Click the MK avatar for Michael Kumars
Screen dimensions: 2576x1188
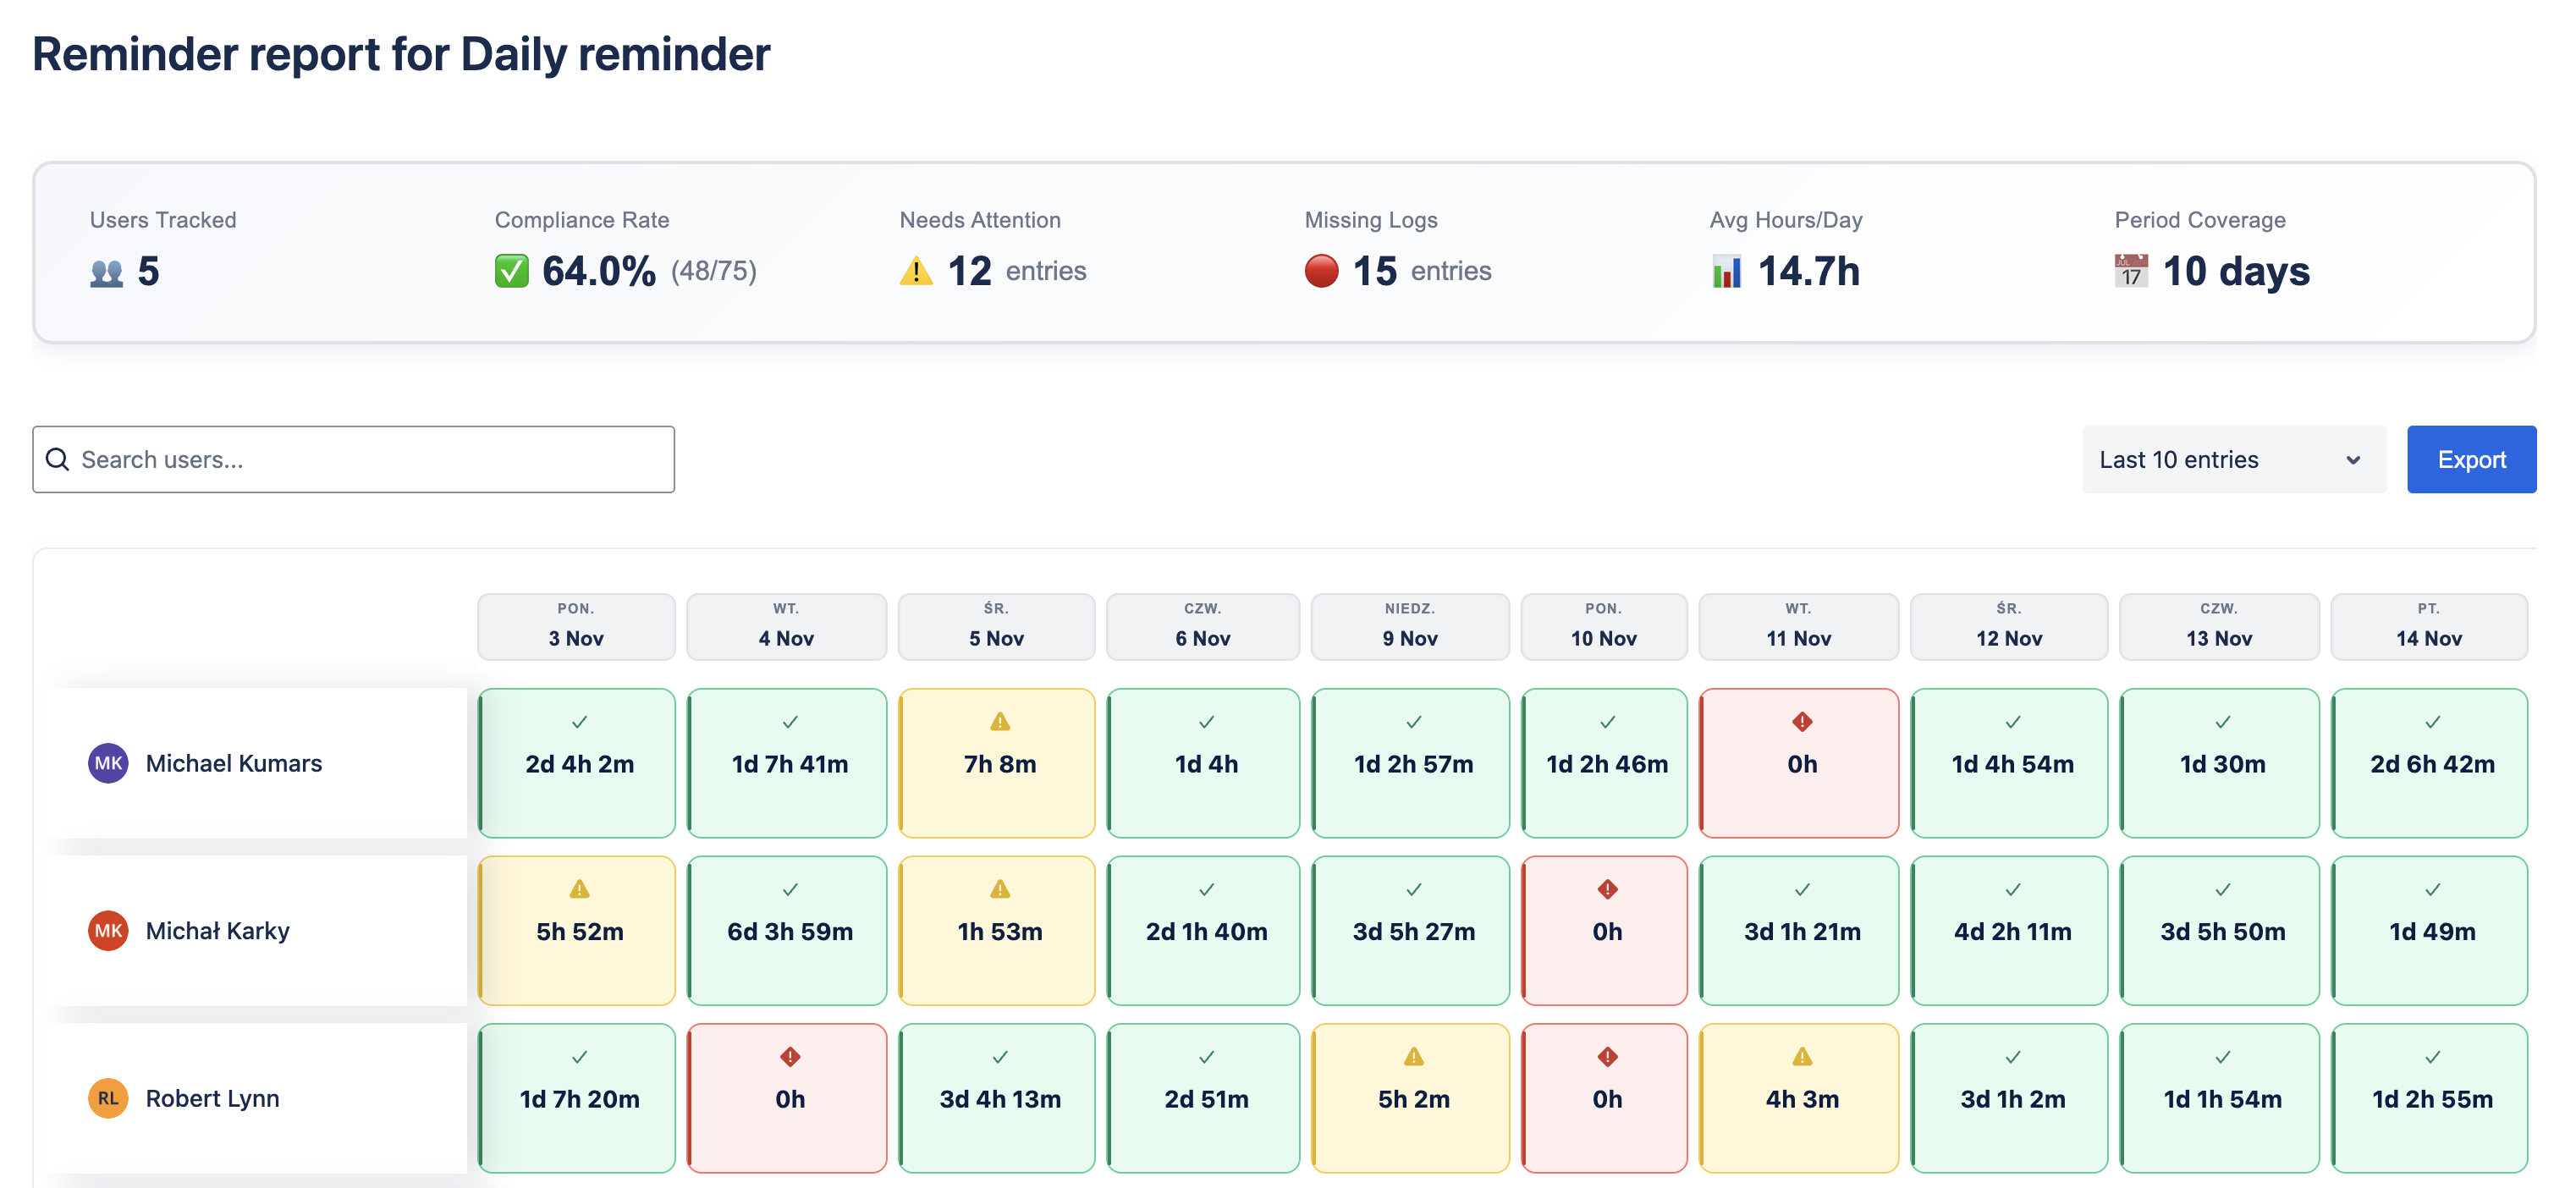[108, 763]
